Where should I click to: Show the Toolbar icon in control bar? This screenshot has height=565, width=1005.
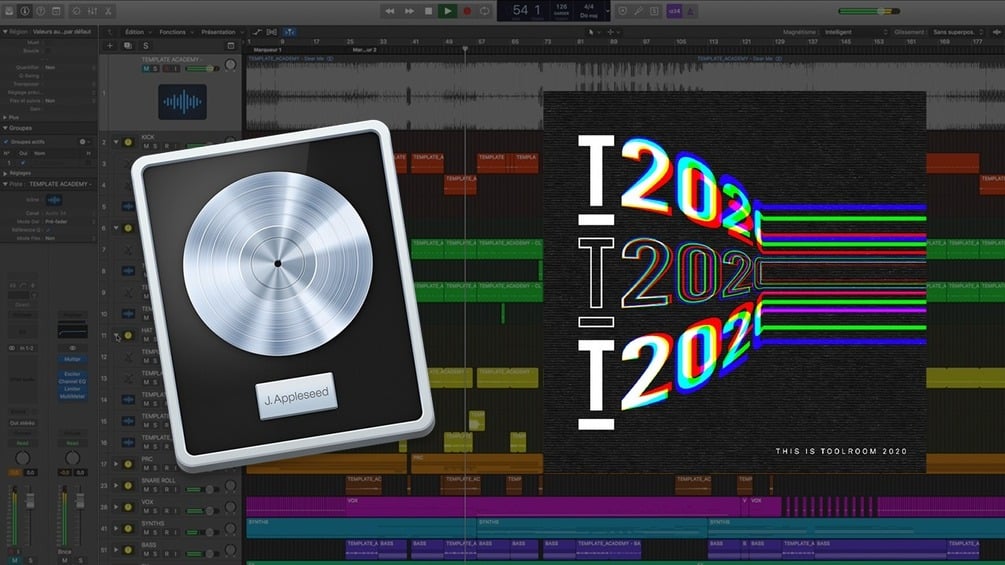click(56, 11)
